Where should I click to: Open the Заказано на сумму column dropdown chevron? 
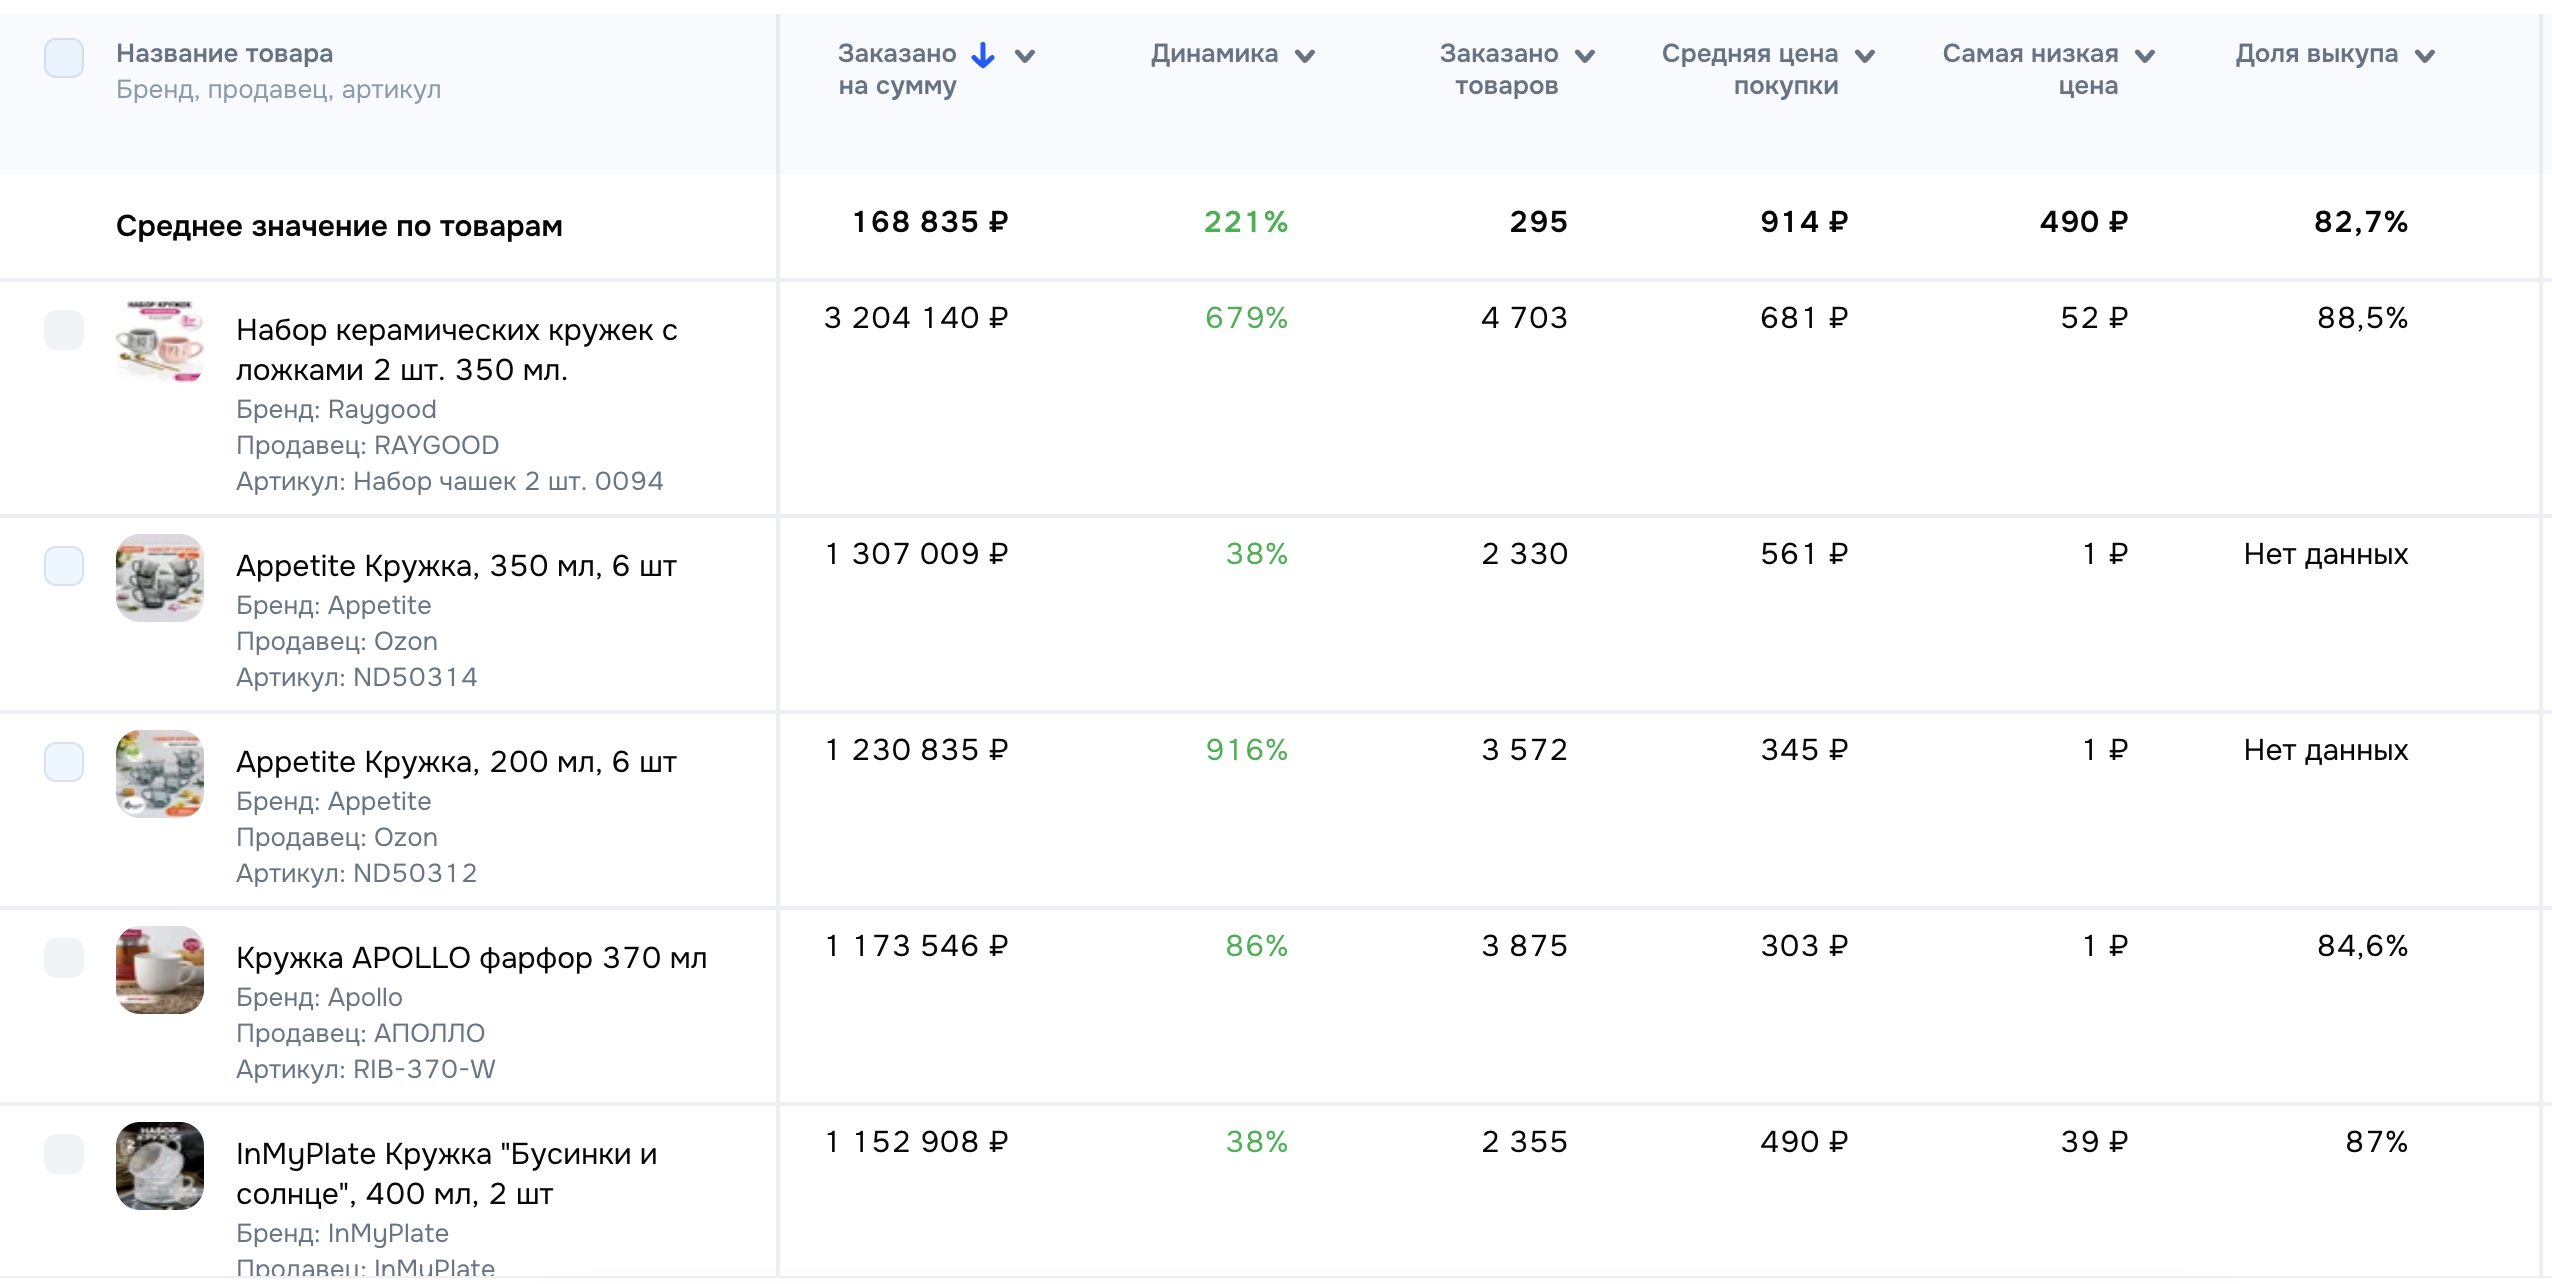point(1024,56)
